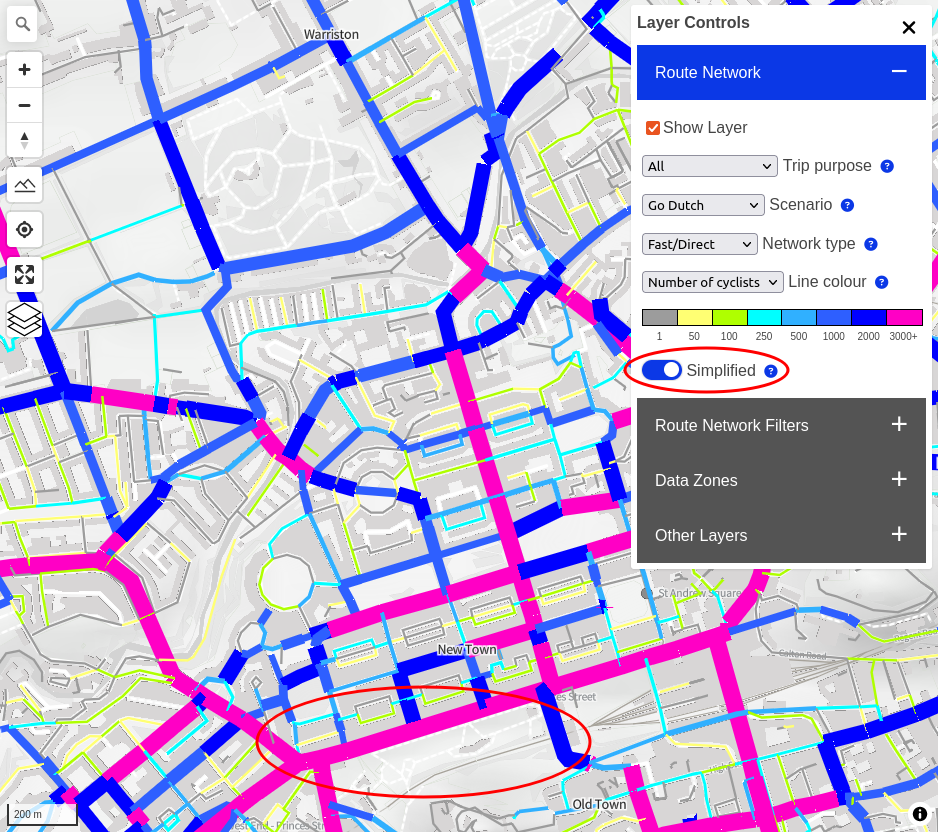938x832 pixels.
Task: Click the geolocate target icon
Action: pyautogui.click(x=24, y=229)
